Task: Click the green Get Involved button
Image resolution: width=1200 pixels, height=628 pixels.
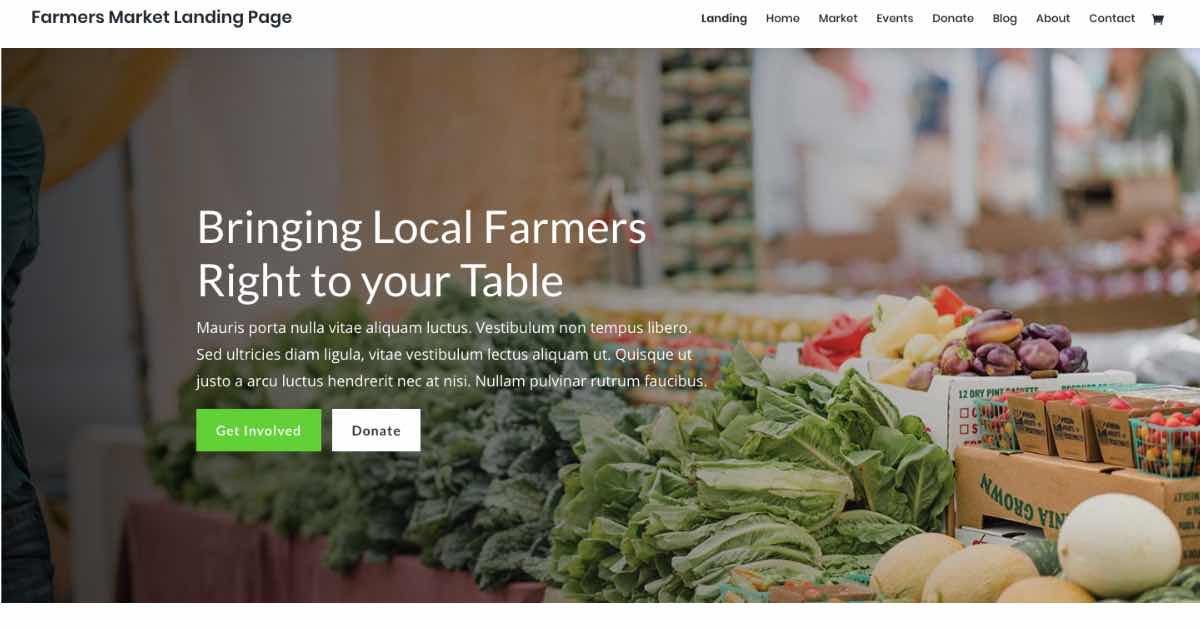Action: click(x=258, y=430)
